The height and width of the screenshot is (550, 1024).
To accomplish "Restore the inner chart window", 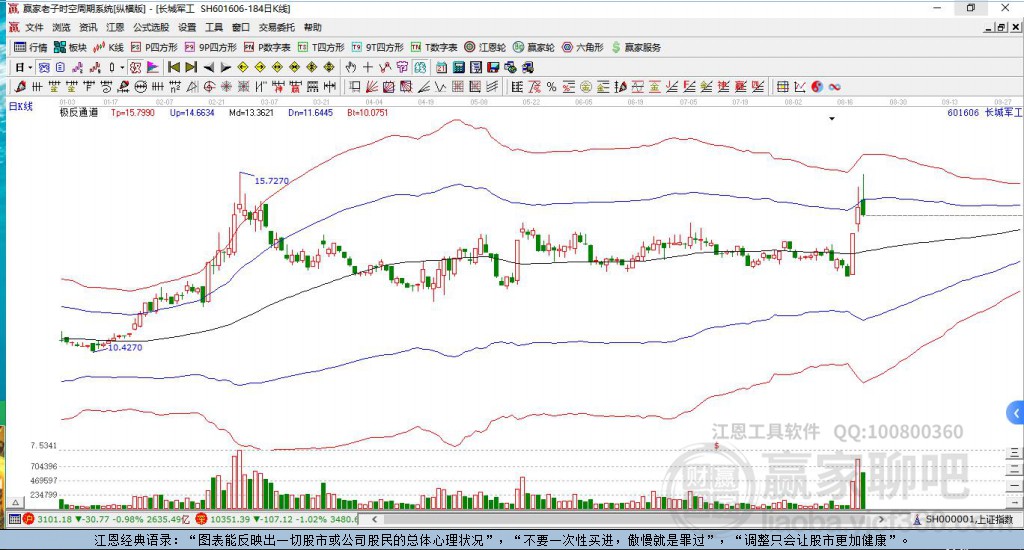I will click(x=1001, y=27).
